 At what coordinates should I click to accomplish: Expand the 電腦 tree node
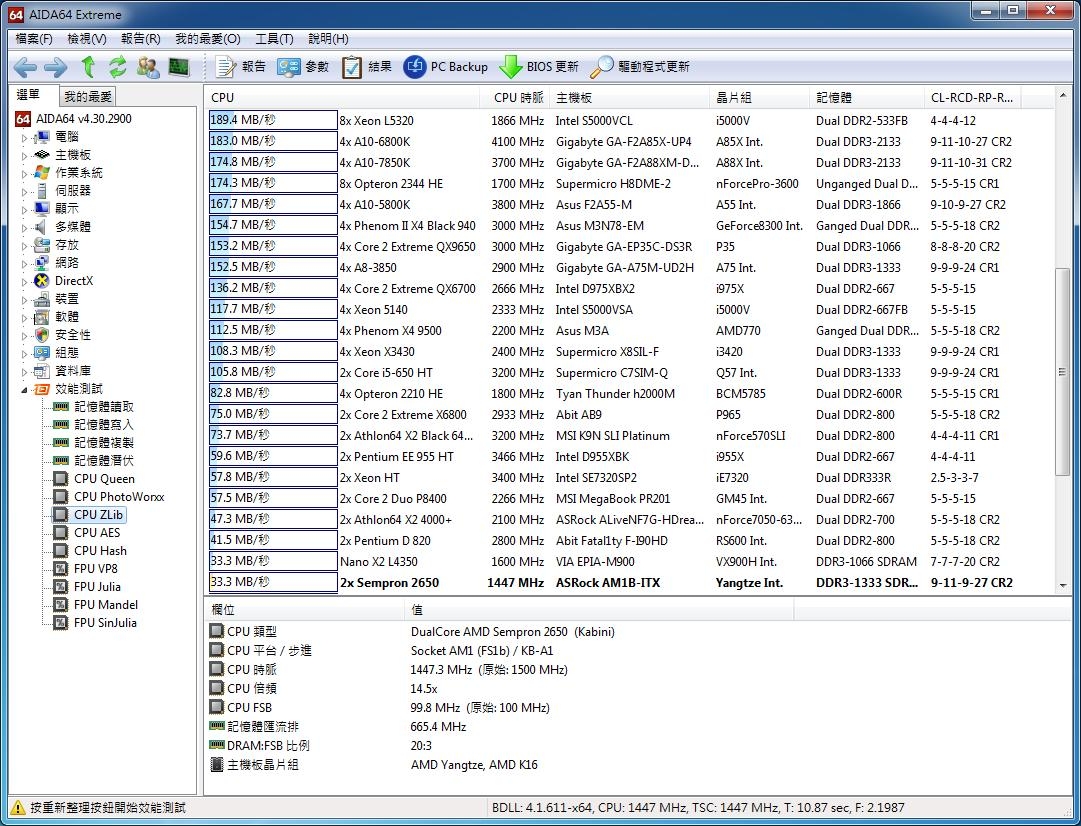[x=25, y=137]
